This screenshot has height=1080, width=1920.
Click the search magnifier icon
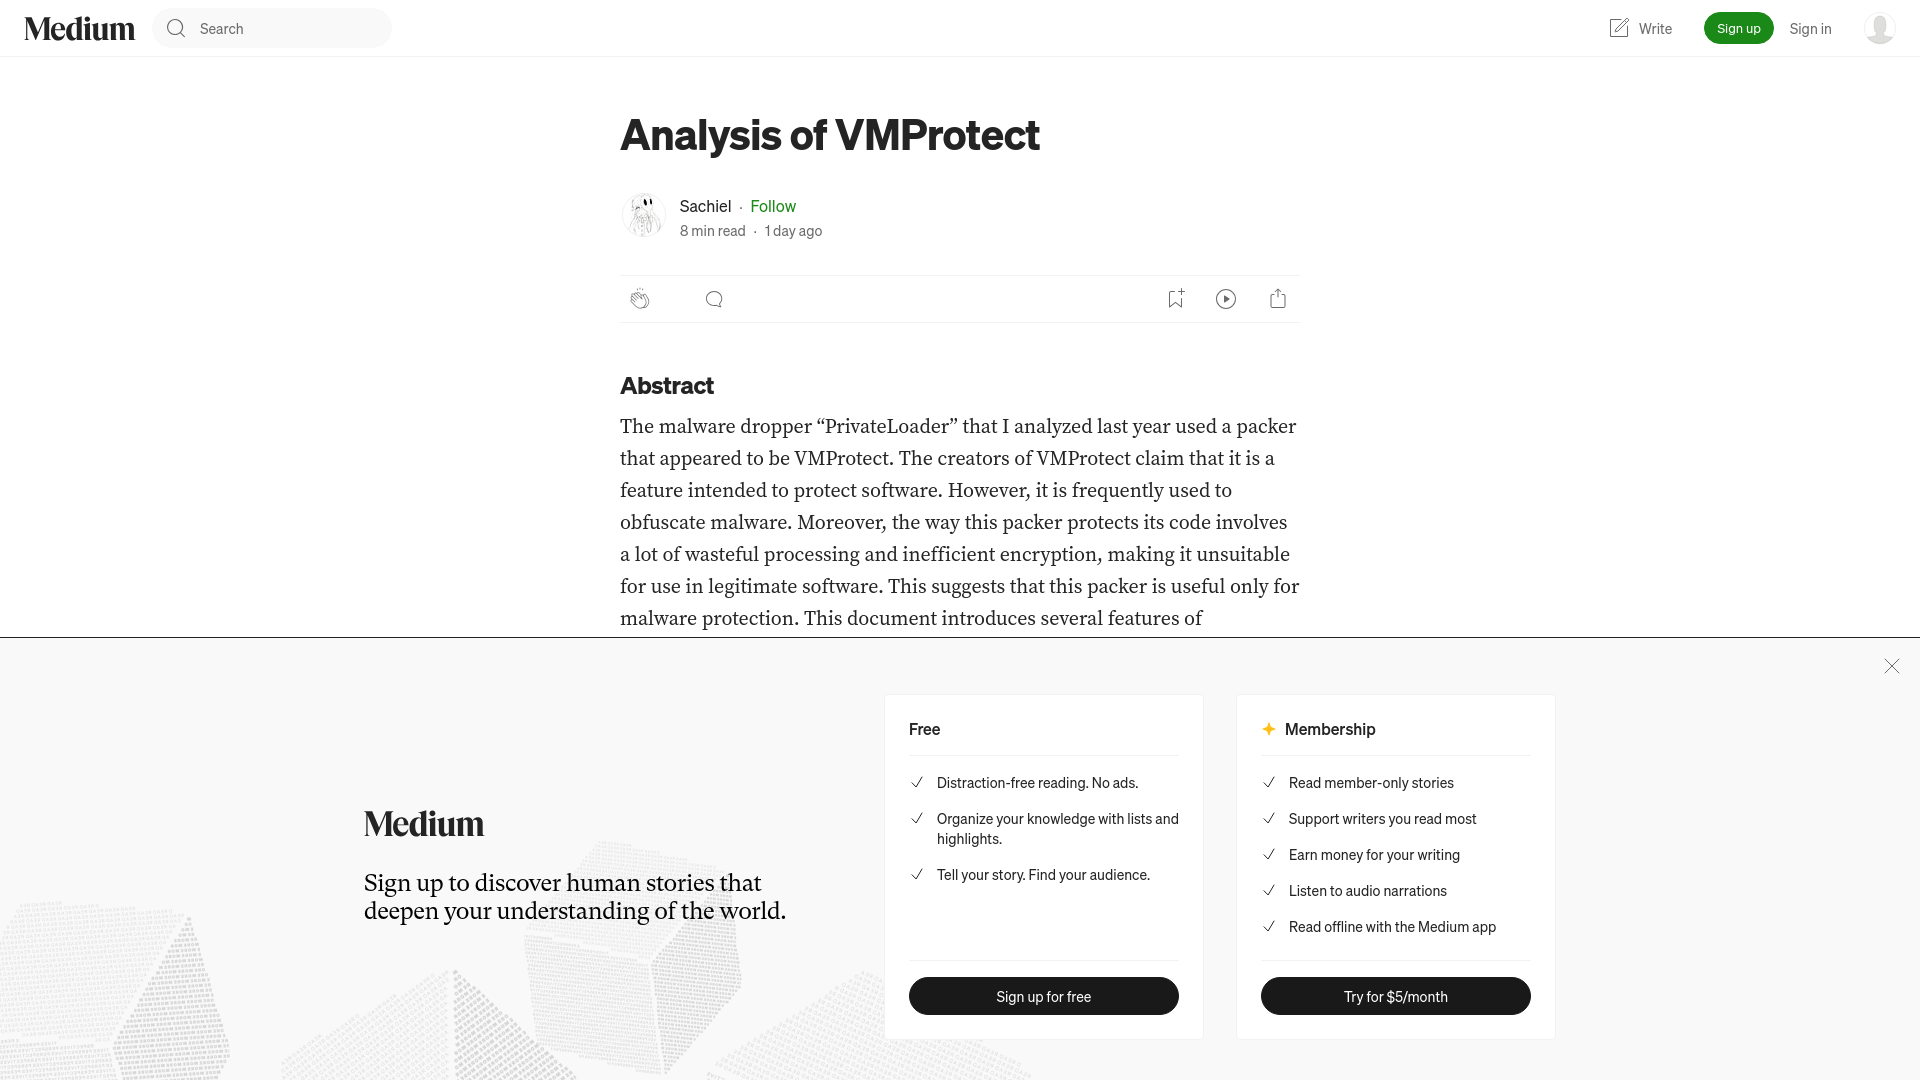point(175,28)
